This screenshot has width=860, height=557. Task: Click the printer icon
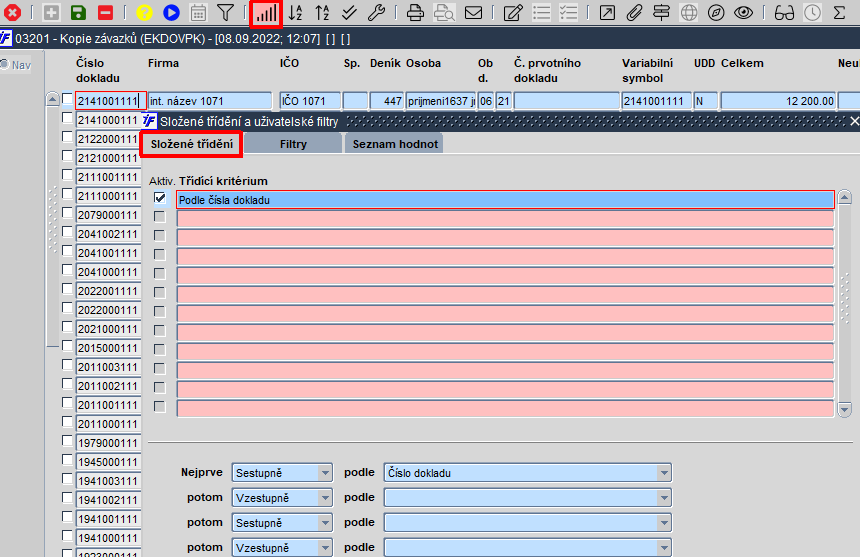coord(415,12)
